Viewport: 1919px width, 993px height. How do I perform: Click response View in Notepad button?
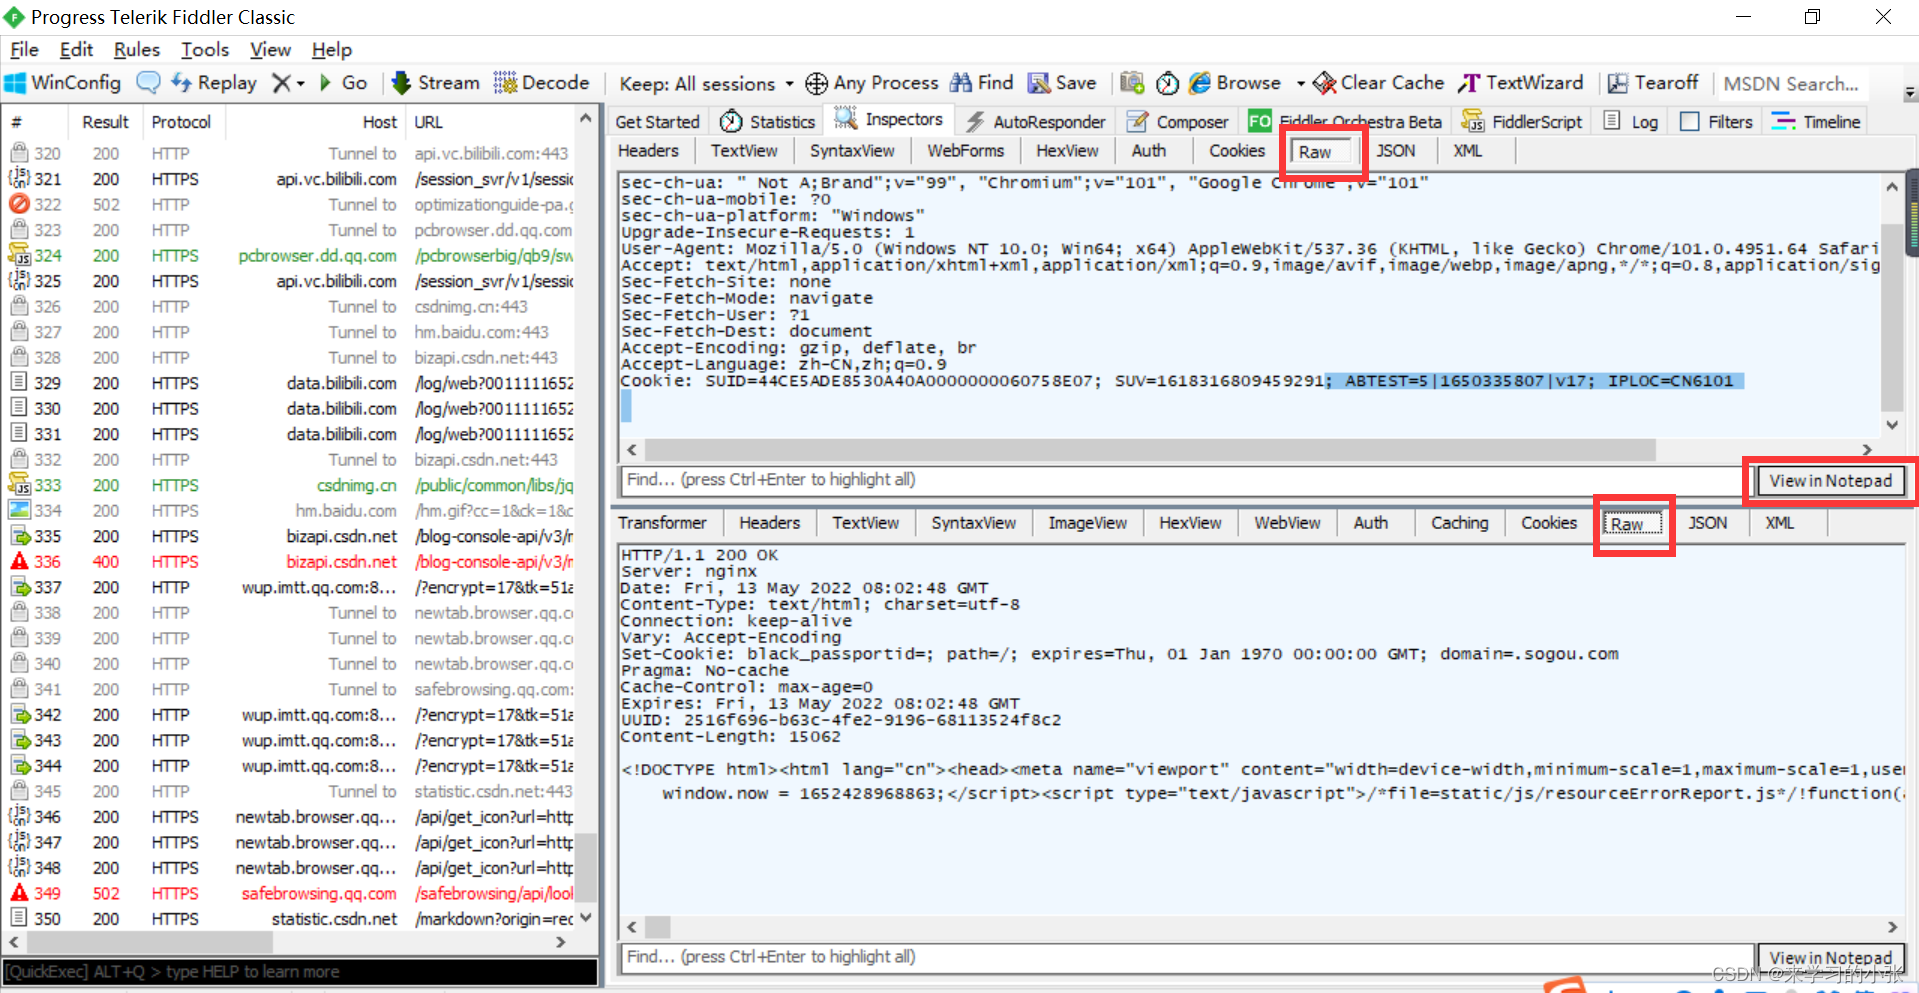(1830, 958)
